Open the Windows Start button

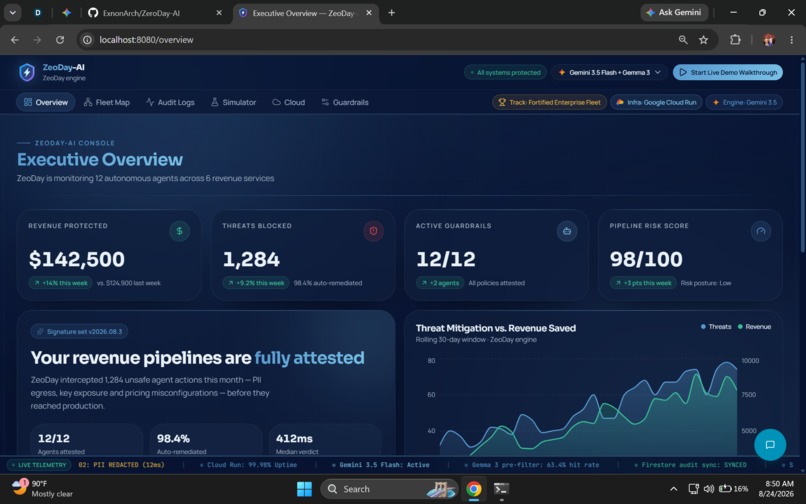pyautogui.click(x=304, y=489)
